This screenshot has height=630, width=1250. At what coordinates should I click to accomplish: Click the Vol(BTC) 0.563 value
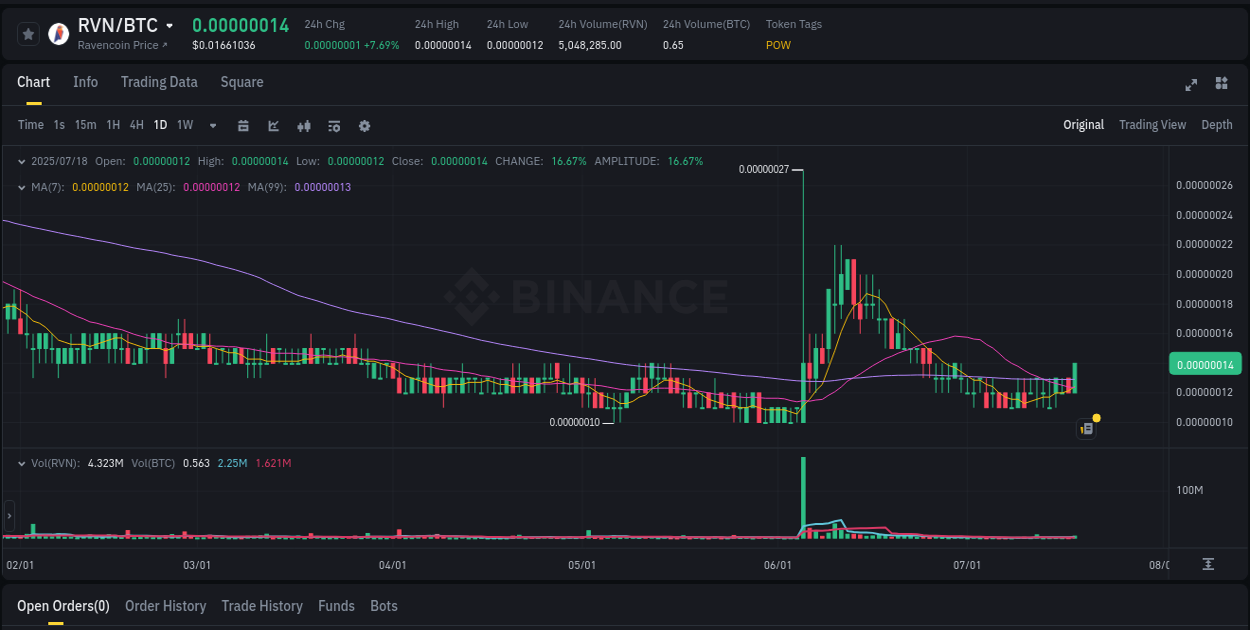click(x=196, y=463)
